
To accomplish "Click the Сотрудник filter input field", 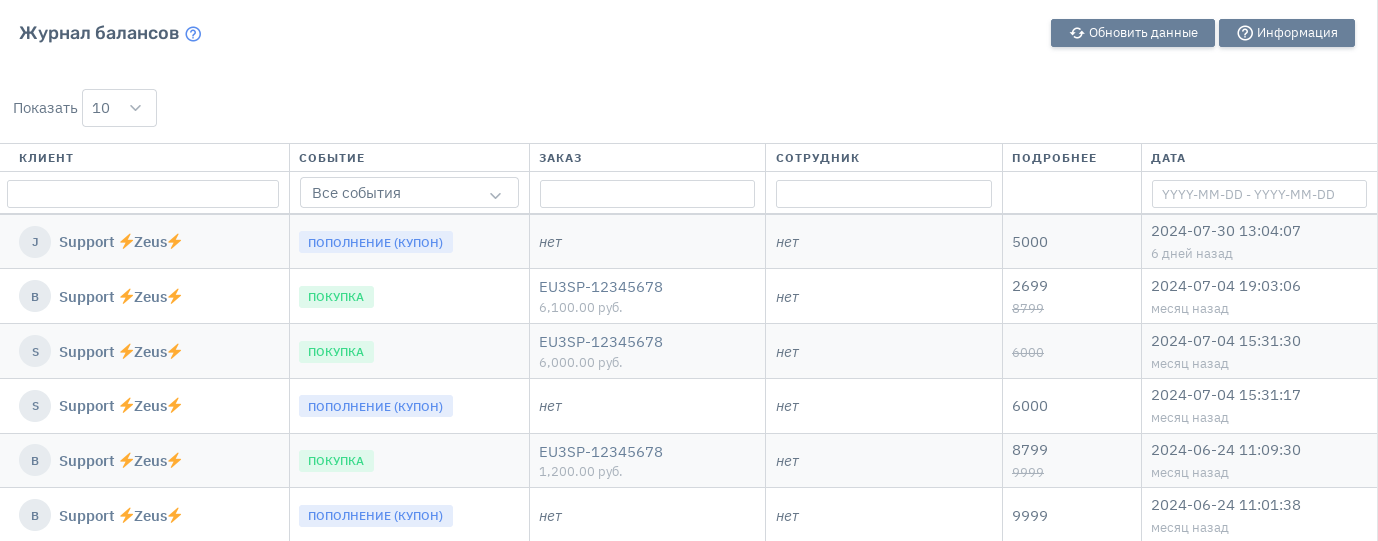I will (x=883, y=194).
